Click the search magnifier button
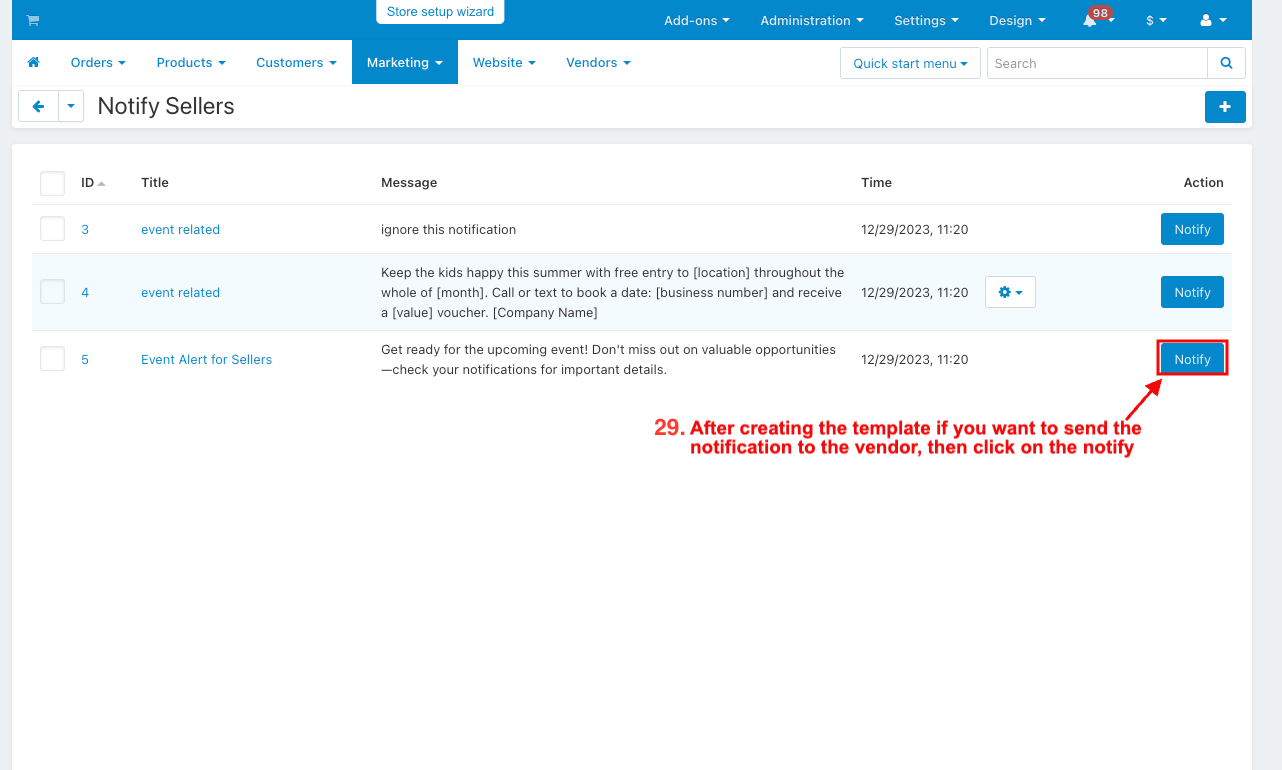1282x770 pixels. click(x=1226, y=63)
